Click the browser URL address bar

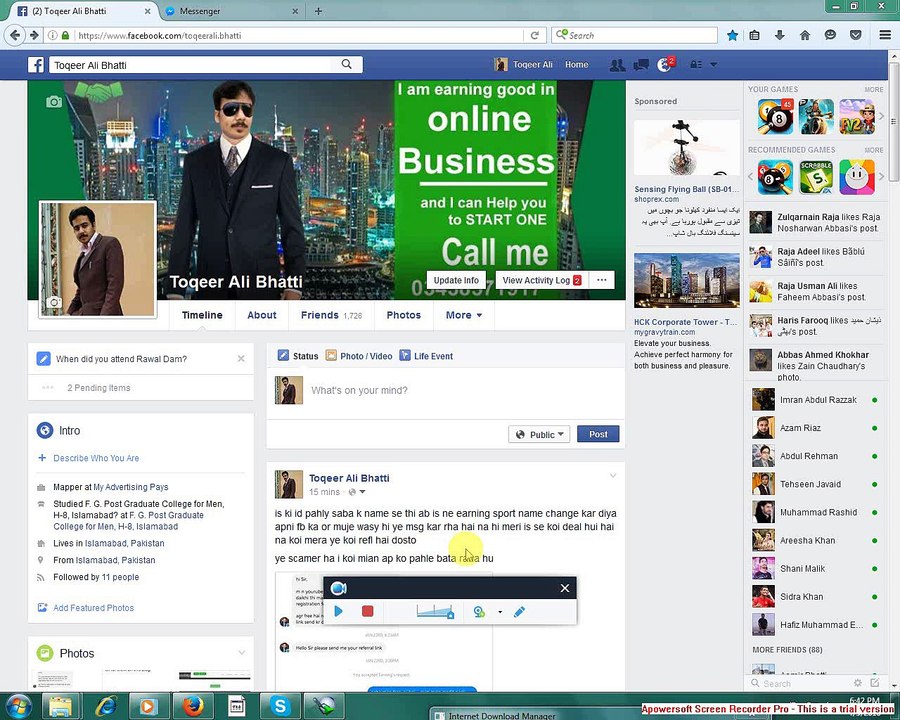tap(298, 35)
